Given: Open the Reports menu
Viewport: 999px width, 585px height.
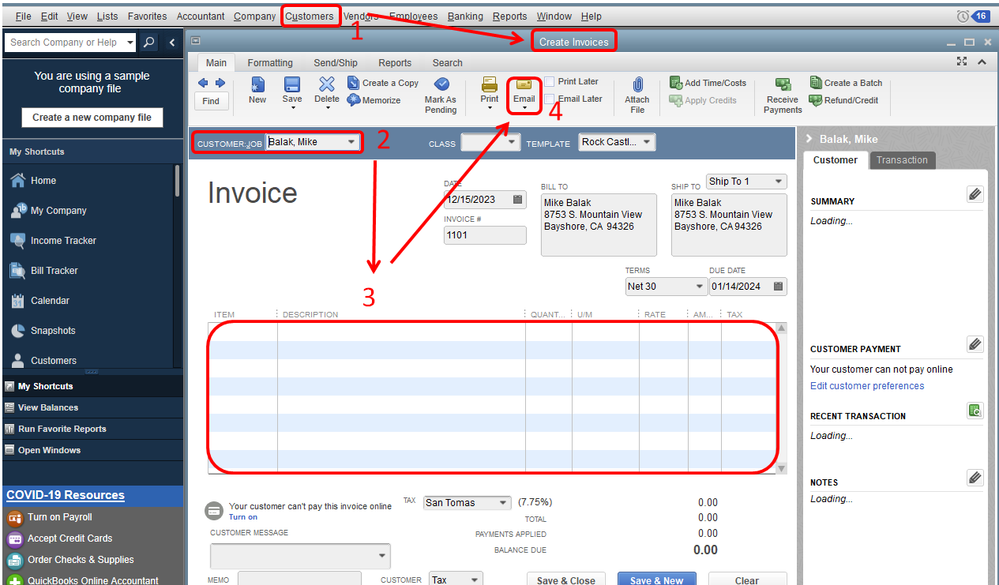Looking at the screenshot, I should [x=510, y=16].
